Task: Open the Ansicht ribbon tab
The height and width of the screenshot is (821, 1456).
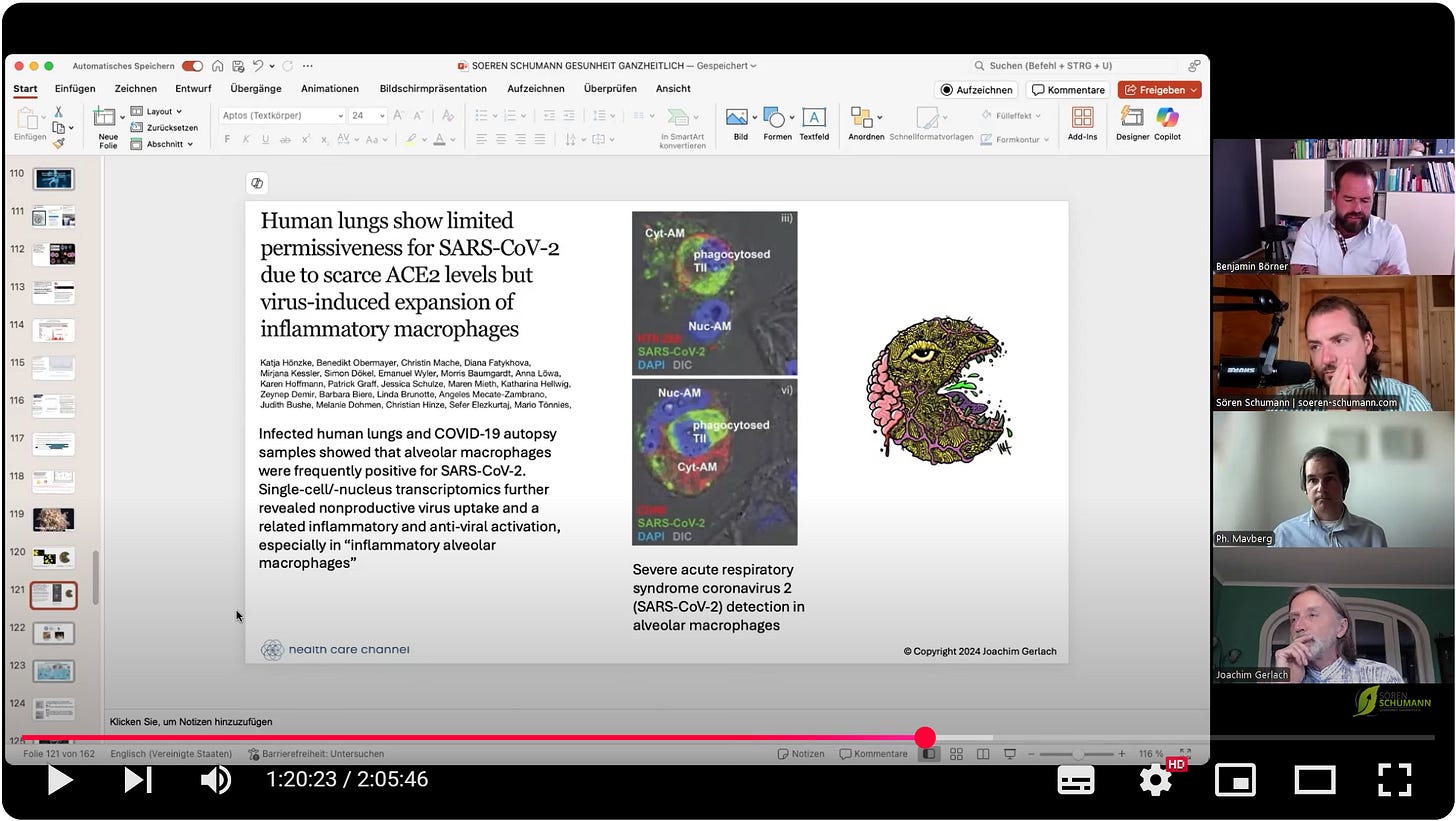Action: [673, 89]
